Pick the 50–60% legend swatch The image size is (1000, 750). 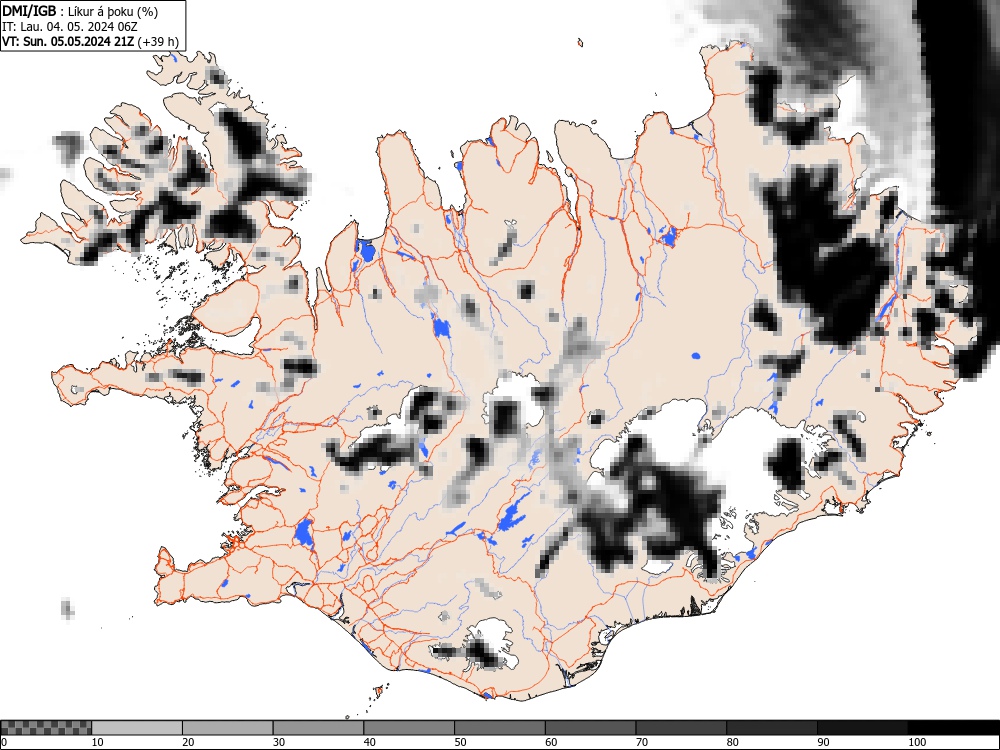click(x=500, y=728)
